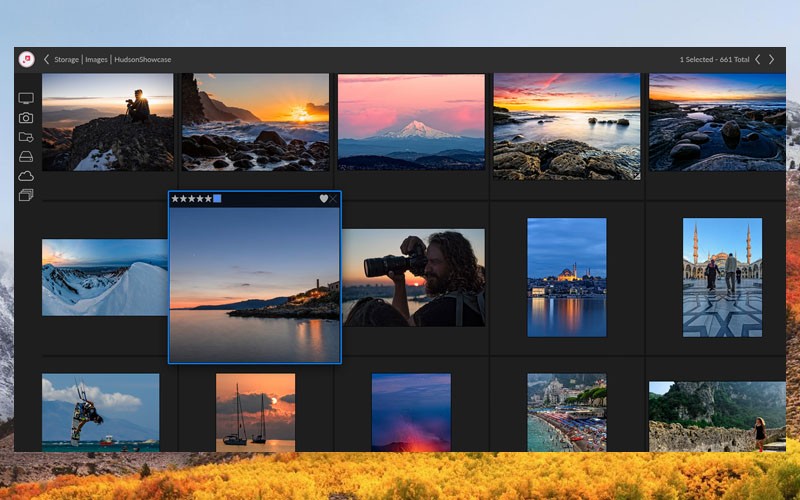Select the photographer silhouette on rock thumbnail
Image resolution: width=800 pixels, height=500 pixels.
pos(108,122)
